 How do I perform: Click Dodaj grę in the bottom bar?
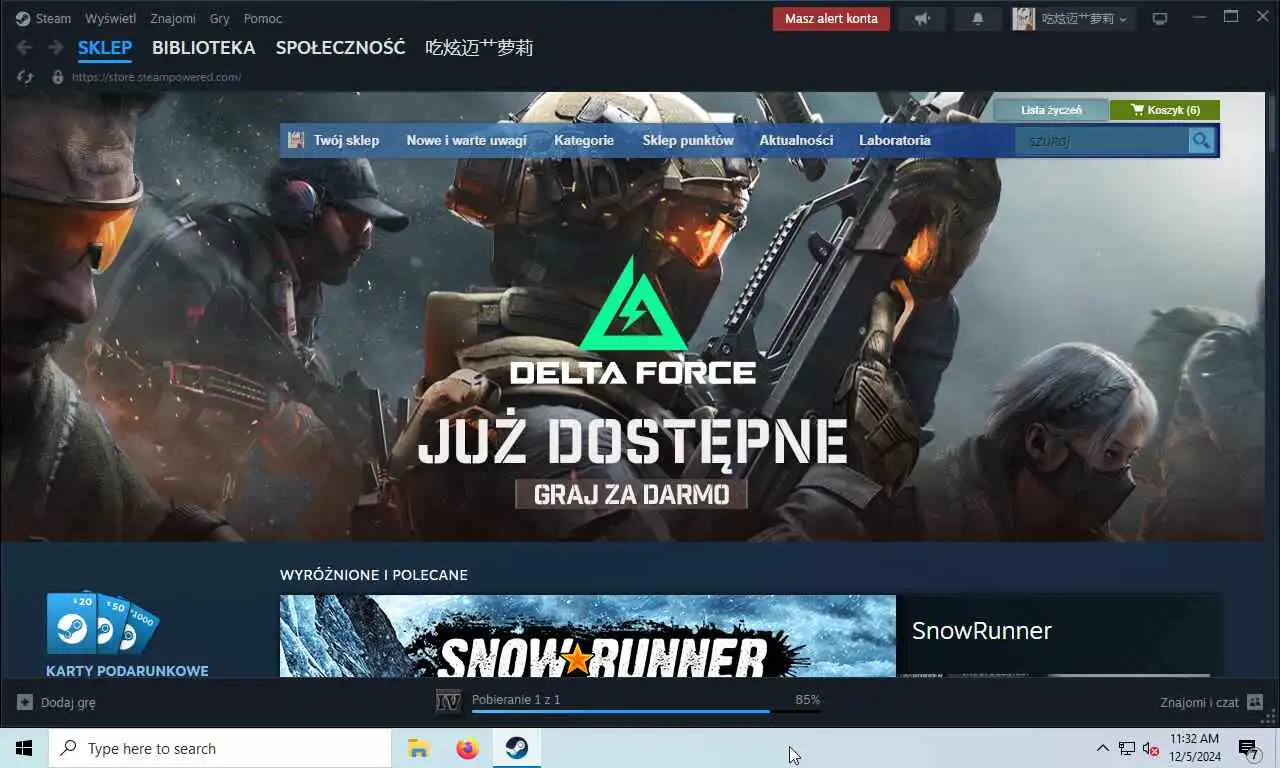[68, 702]
